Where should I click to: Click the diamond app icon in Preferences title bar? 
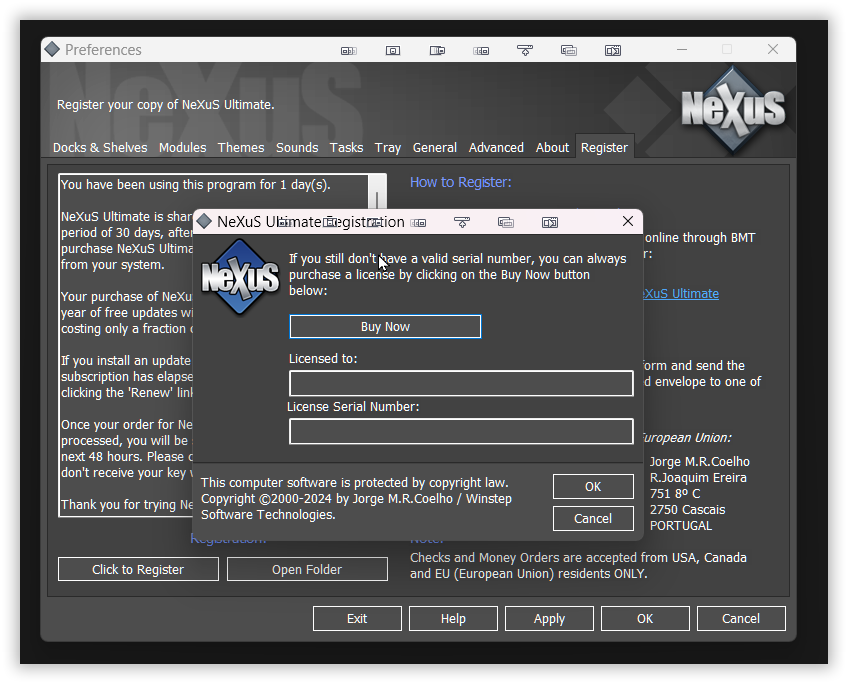click(x=53, y=49)
